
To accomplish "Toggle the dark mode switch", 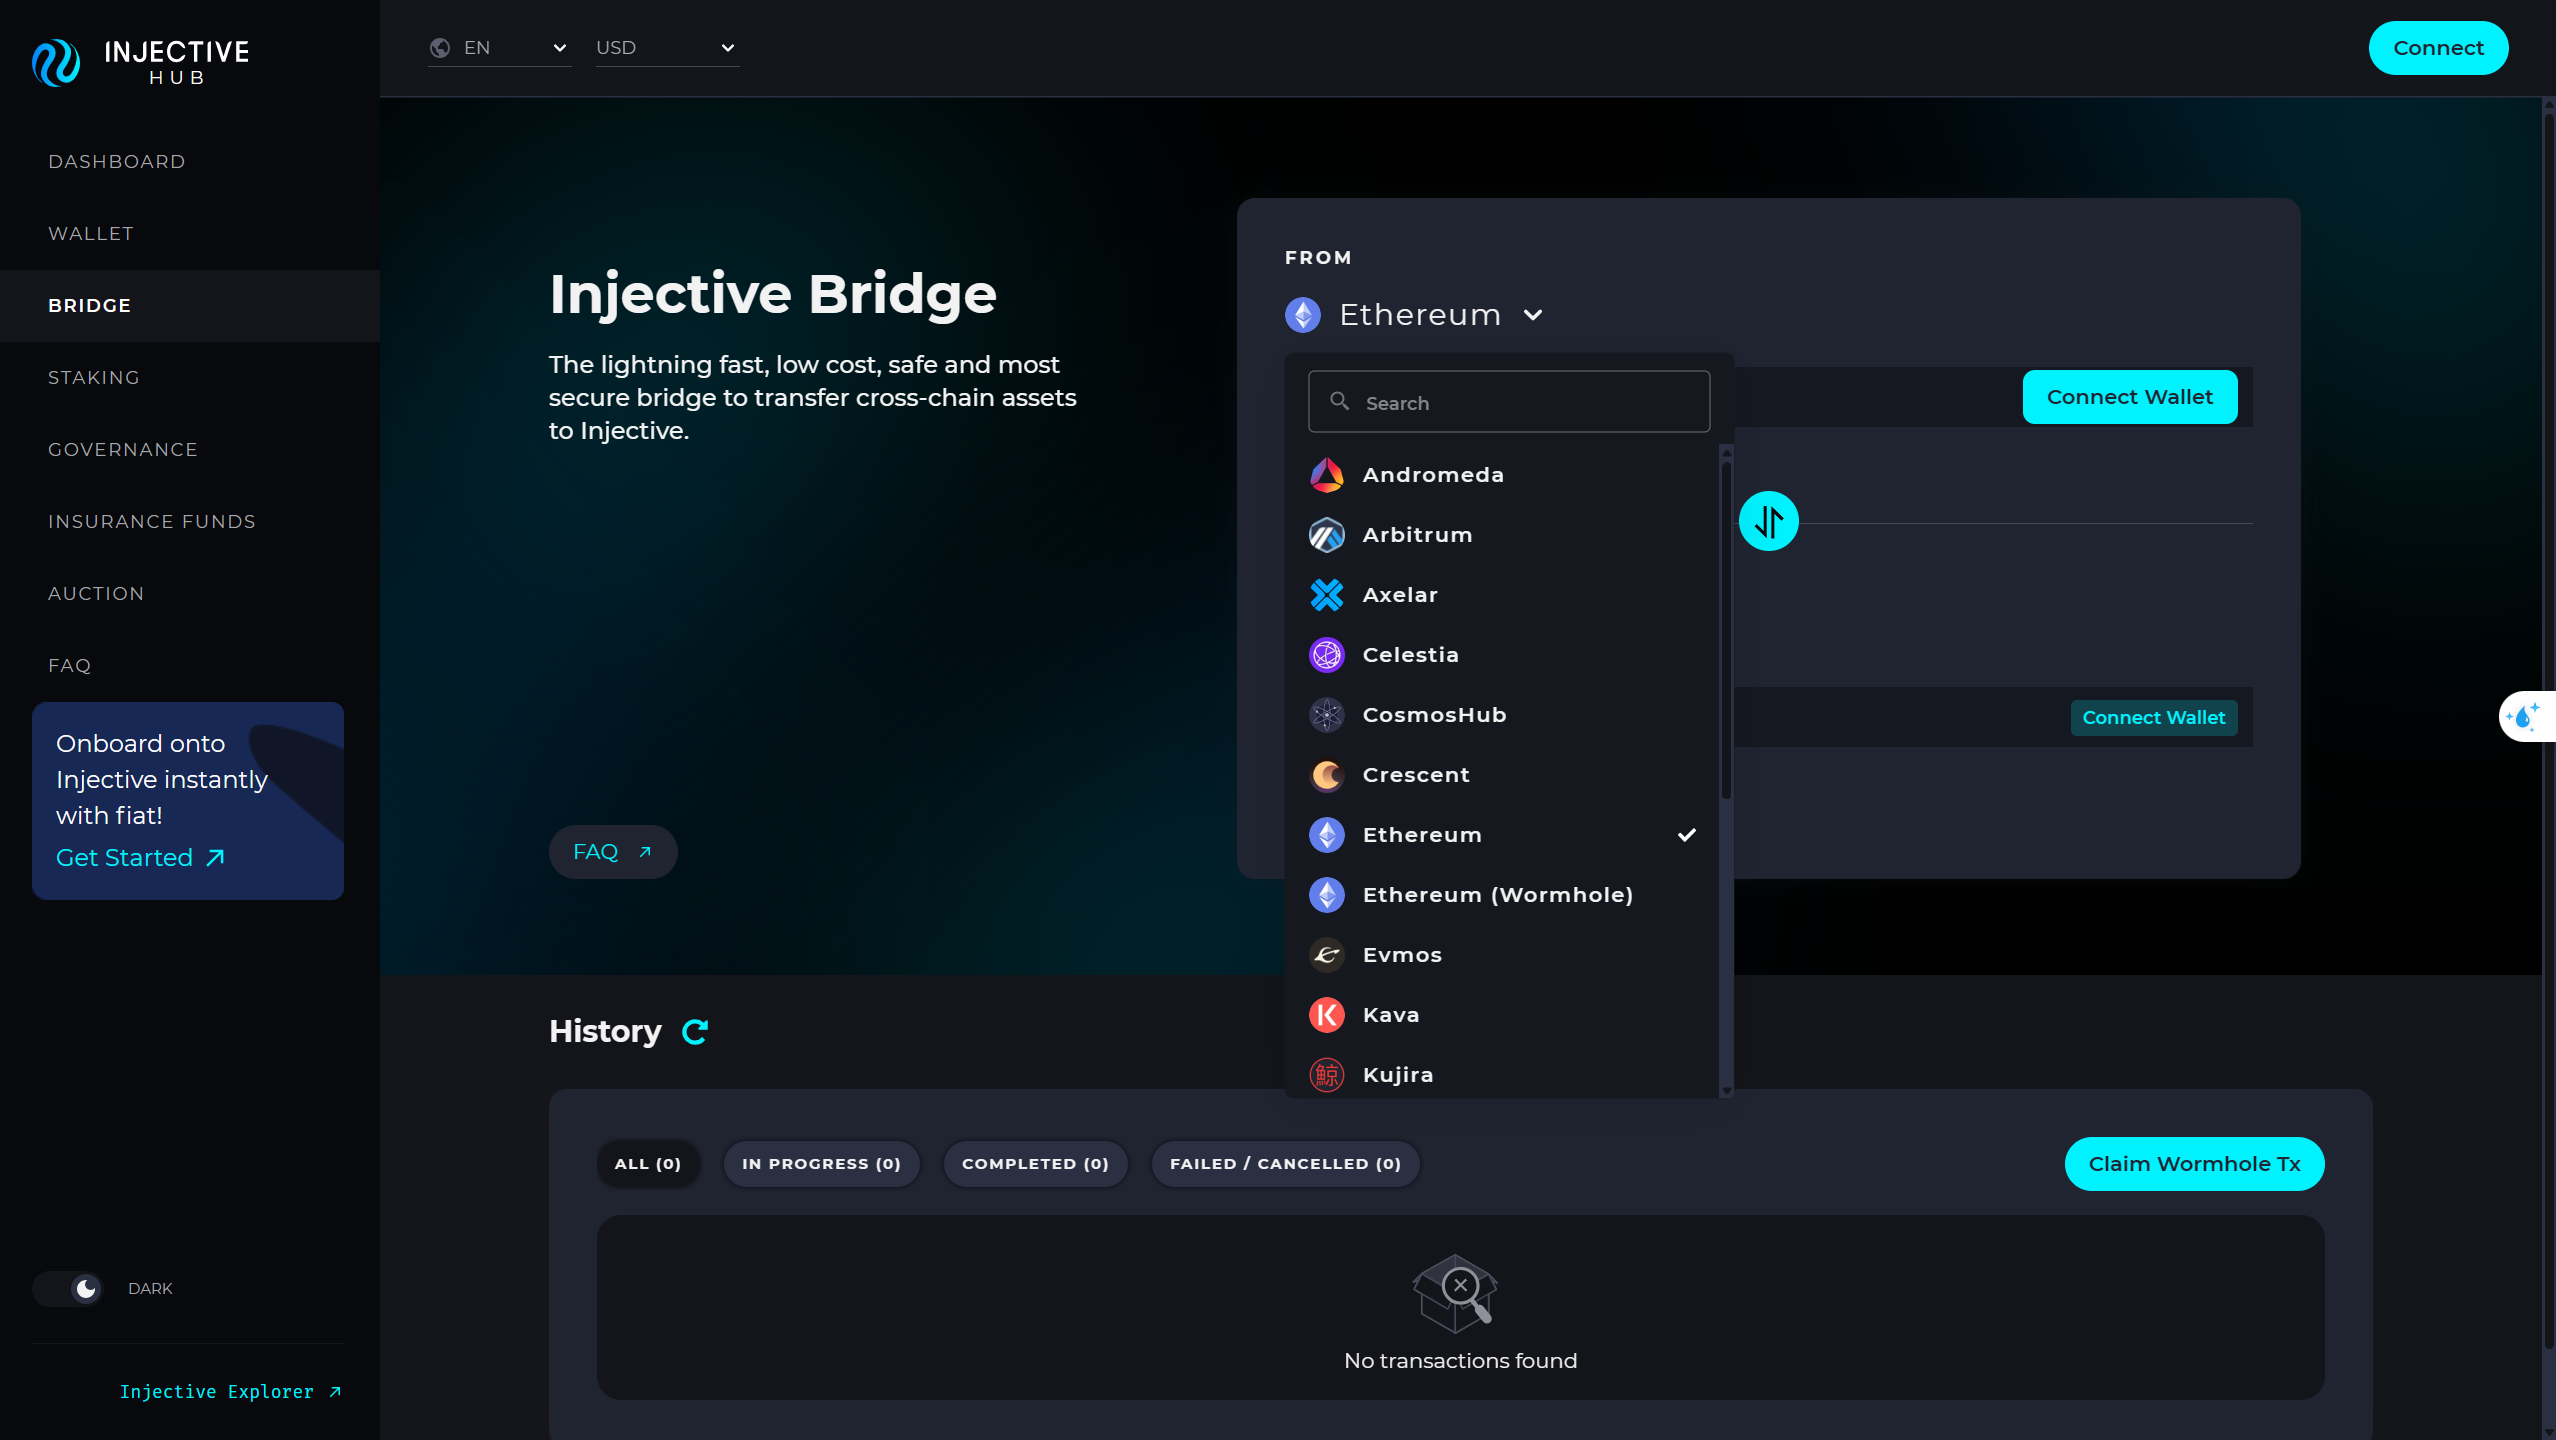I will tap(67, 1288).
